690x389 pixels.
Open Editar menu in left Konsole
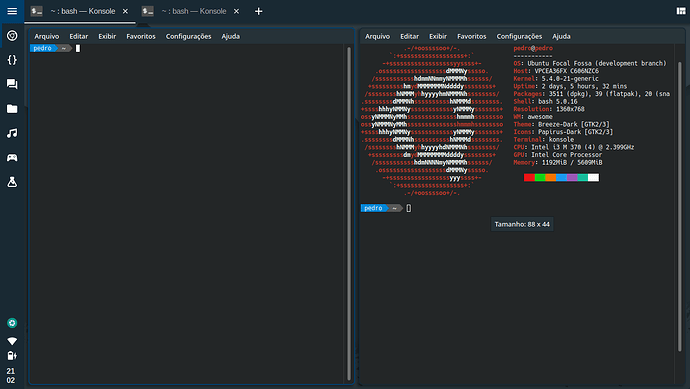point(79,37)
